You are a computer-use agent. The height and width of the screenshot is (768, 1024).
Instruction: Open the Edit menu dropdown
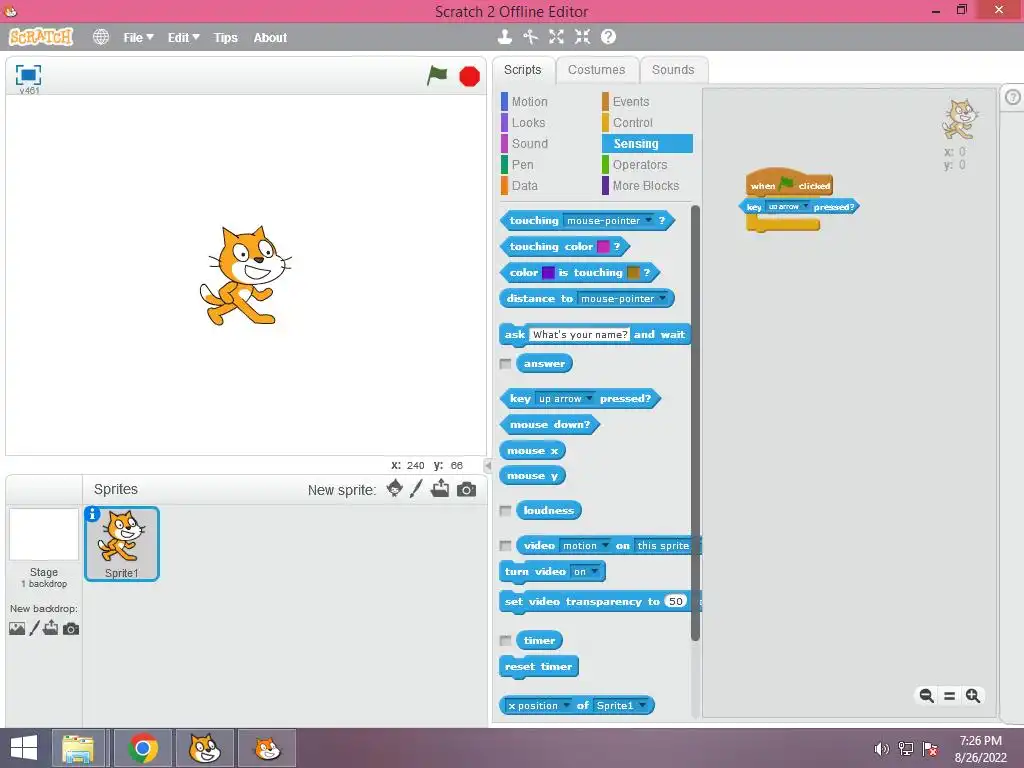[184, 38]
